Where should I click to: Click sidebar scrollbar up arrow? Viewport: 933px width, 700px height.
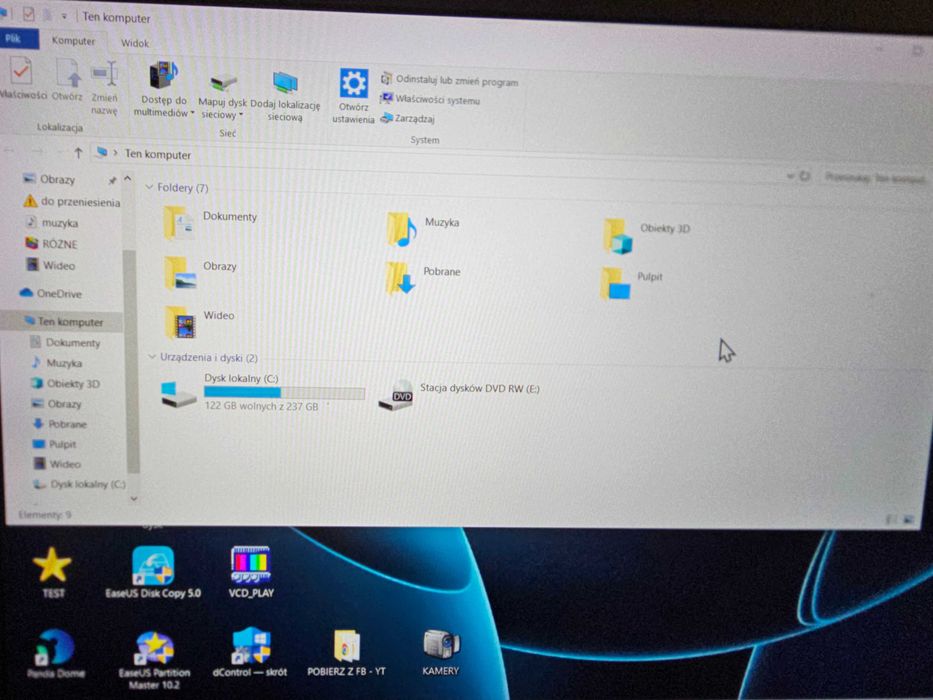(127, 179)
